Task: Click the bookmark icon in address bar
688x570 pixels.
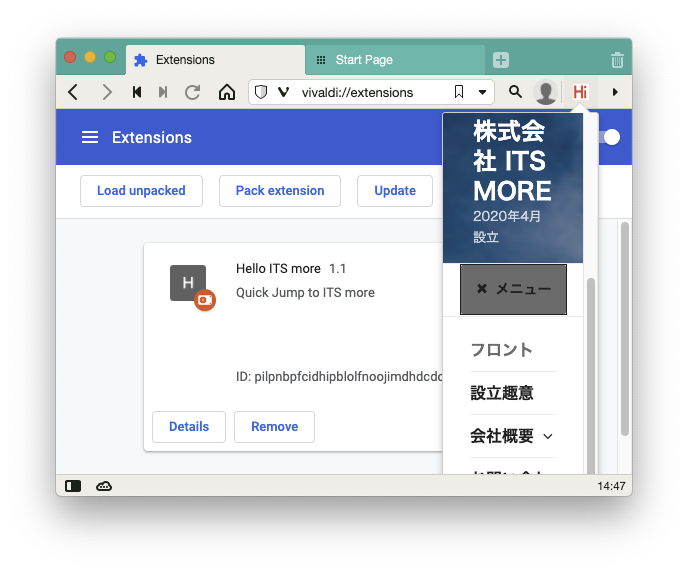Action: [x=459, y=92]
